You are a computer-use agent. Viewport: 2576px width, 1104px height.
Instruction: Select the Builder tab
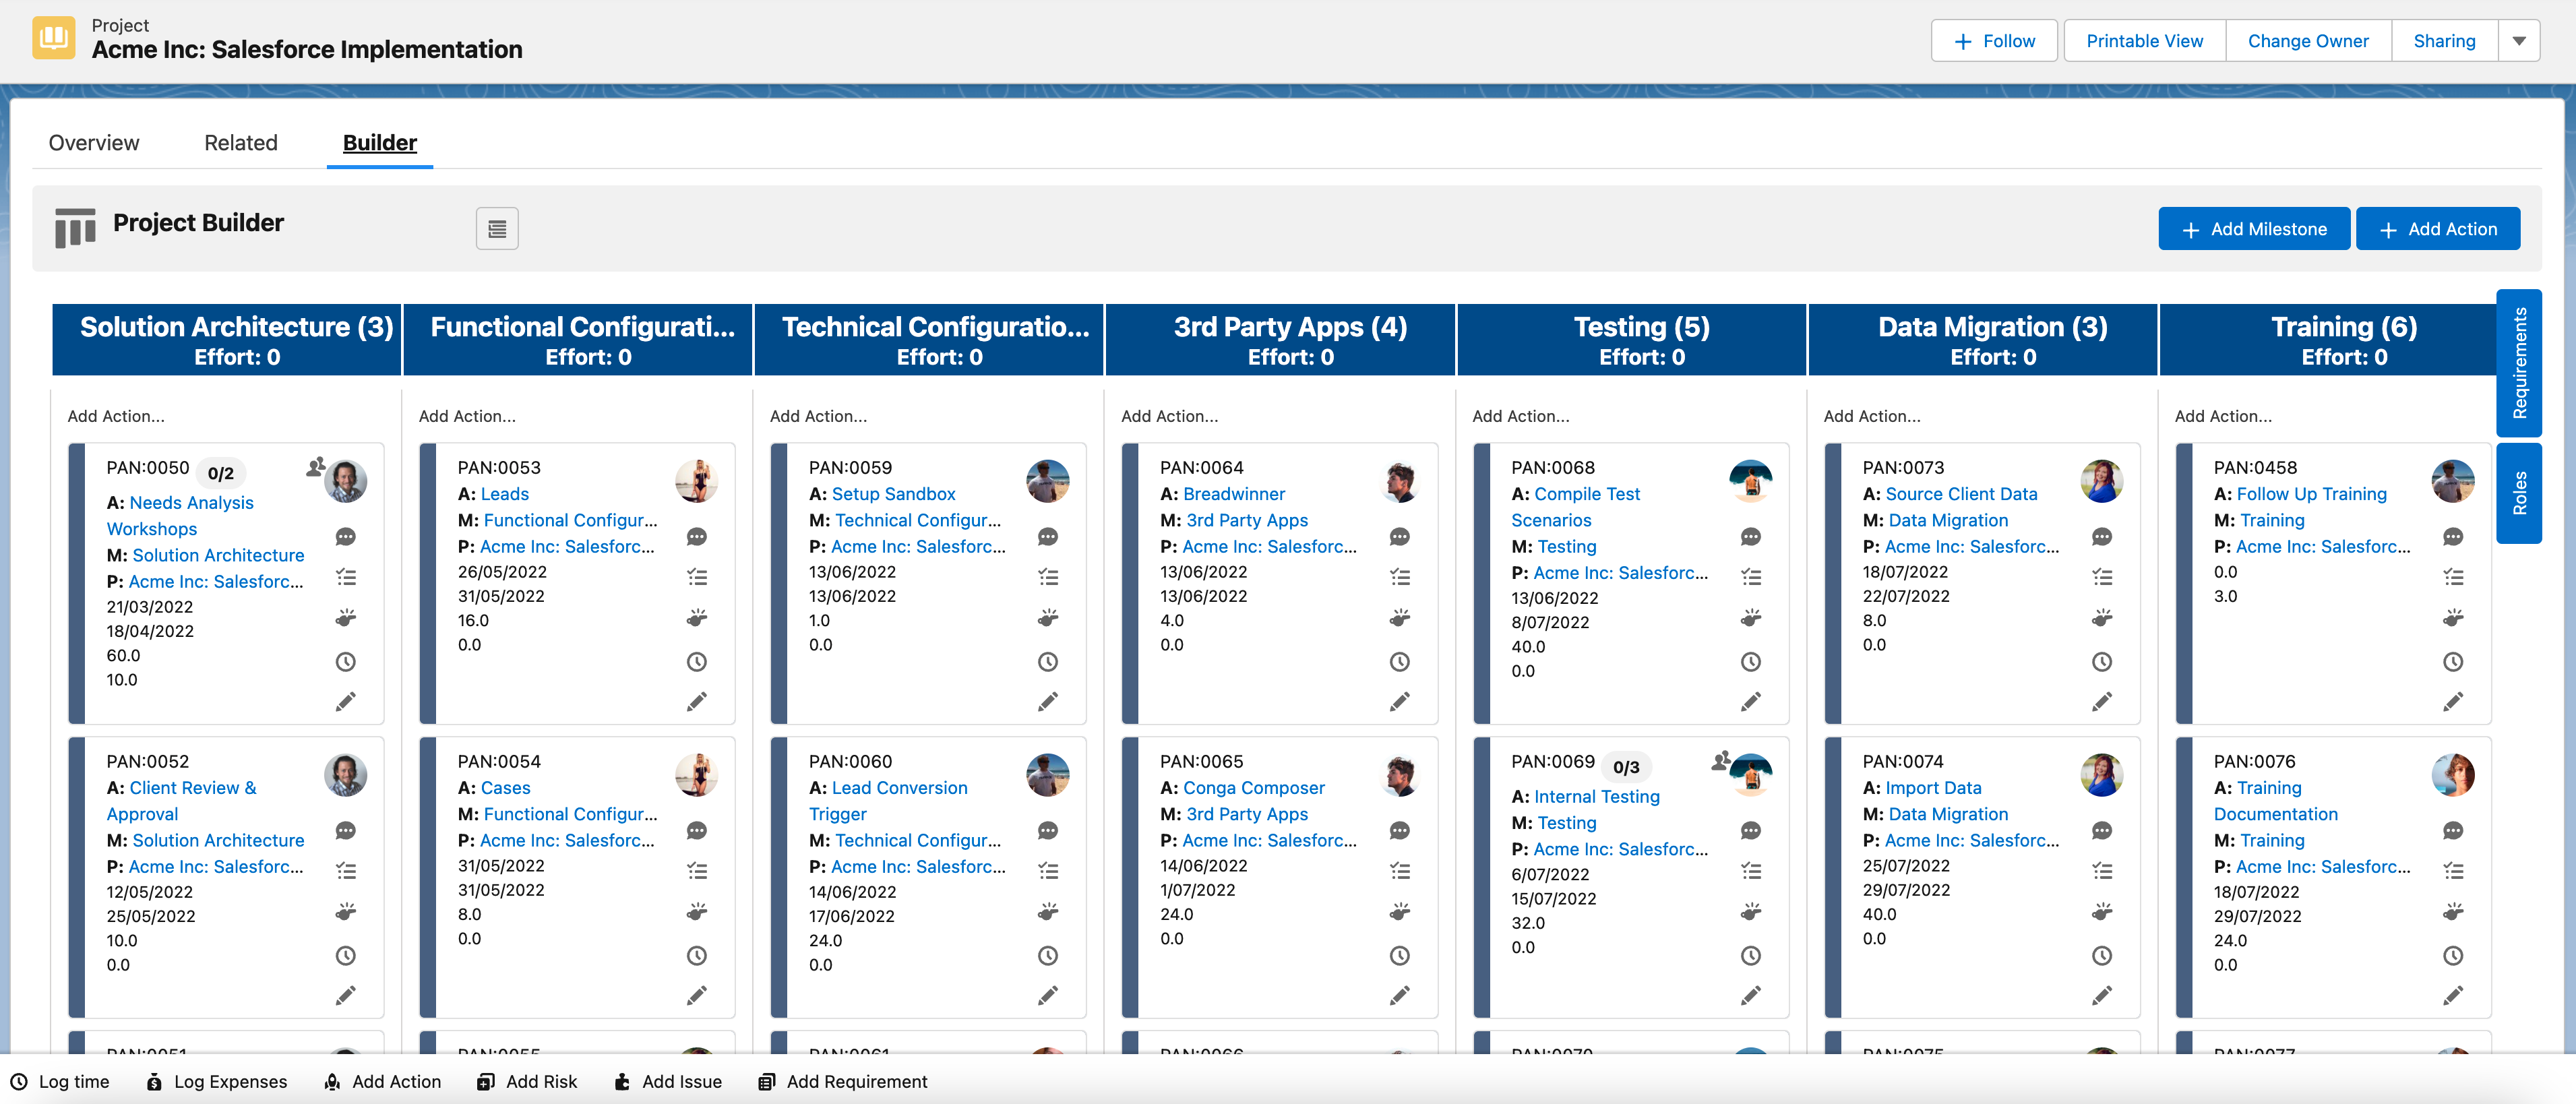pyautogui.click(x=380, y=143)
